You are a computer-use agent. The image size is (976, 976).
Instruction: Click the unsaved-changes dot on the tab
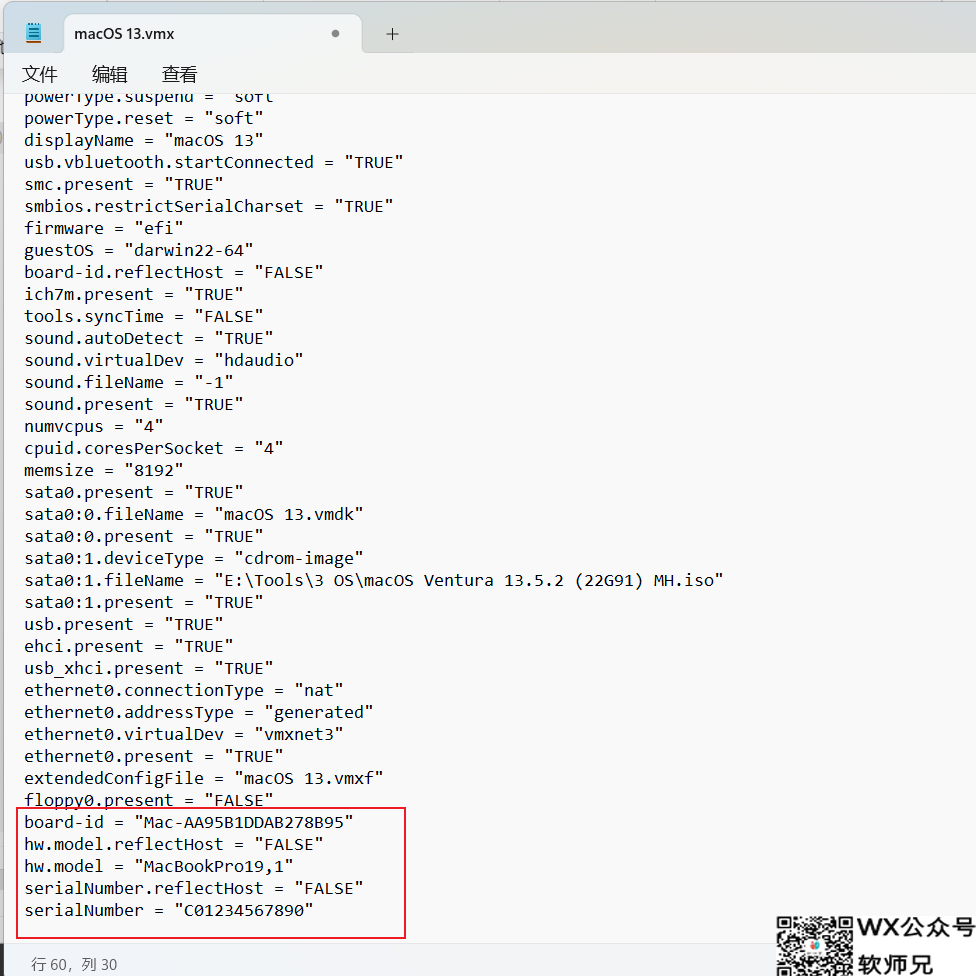tap(336, 34)
